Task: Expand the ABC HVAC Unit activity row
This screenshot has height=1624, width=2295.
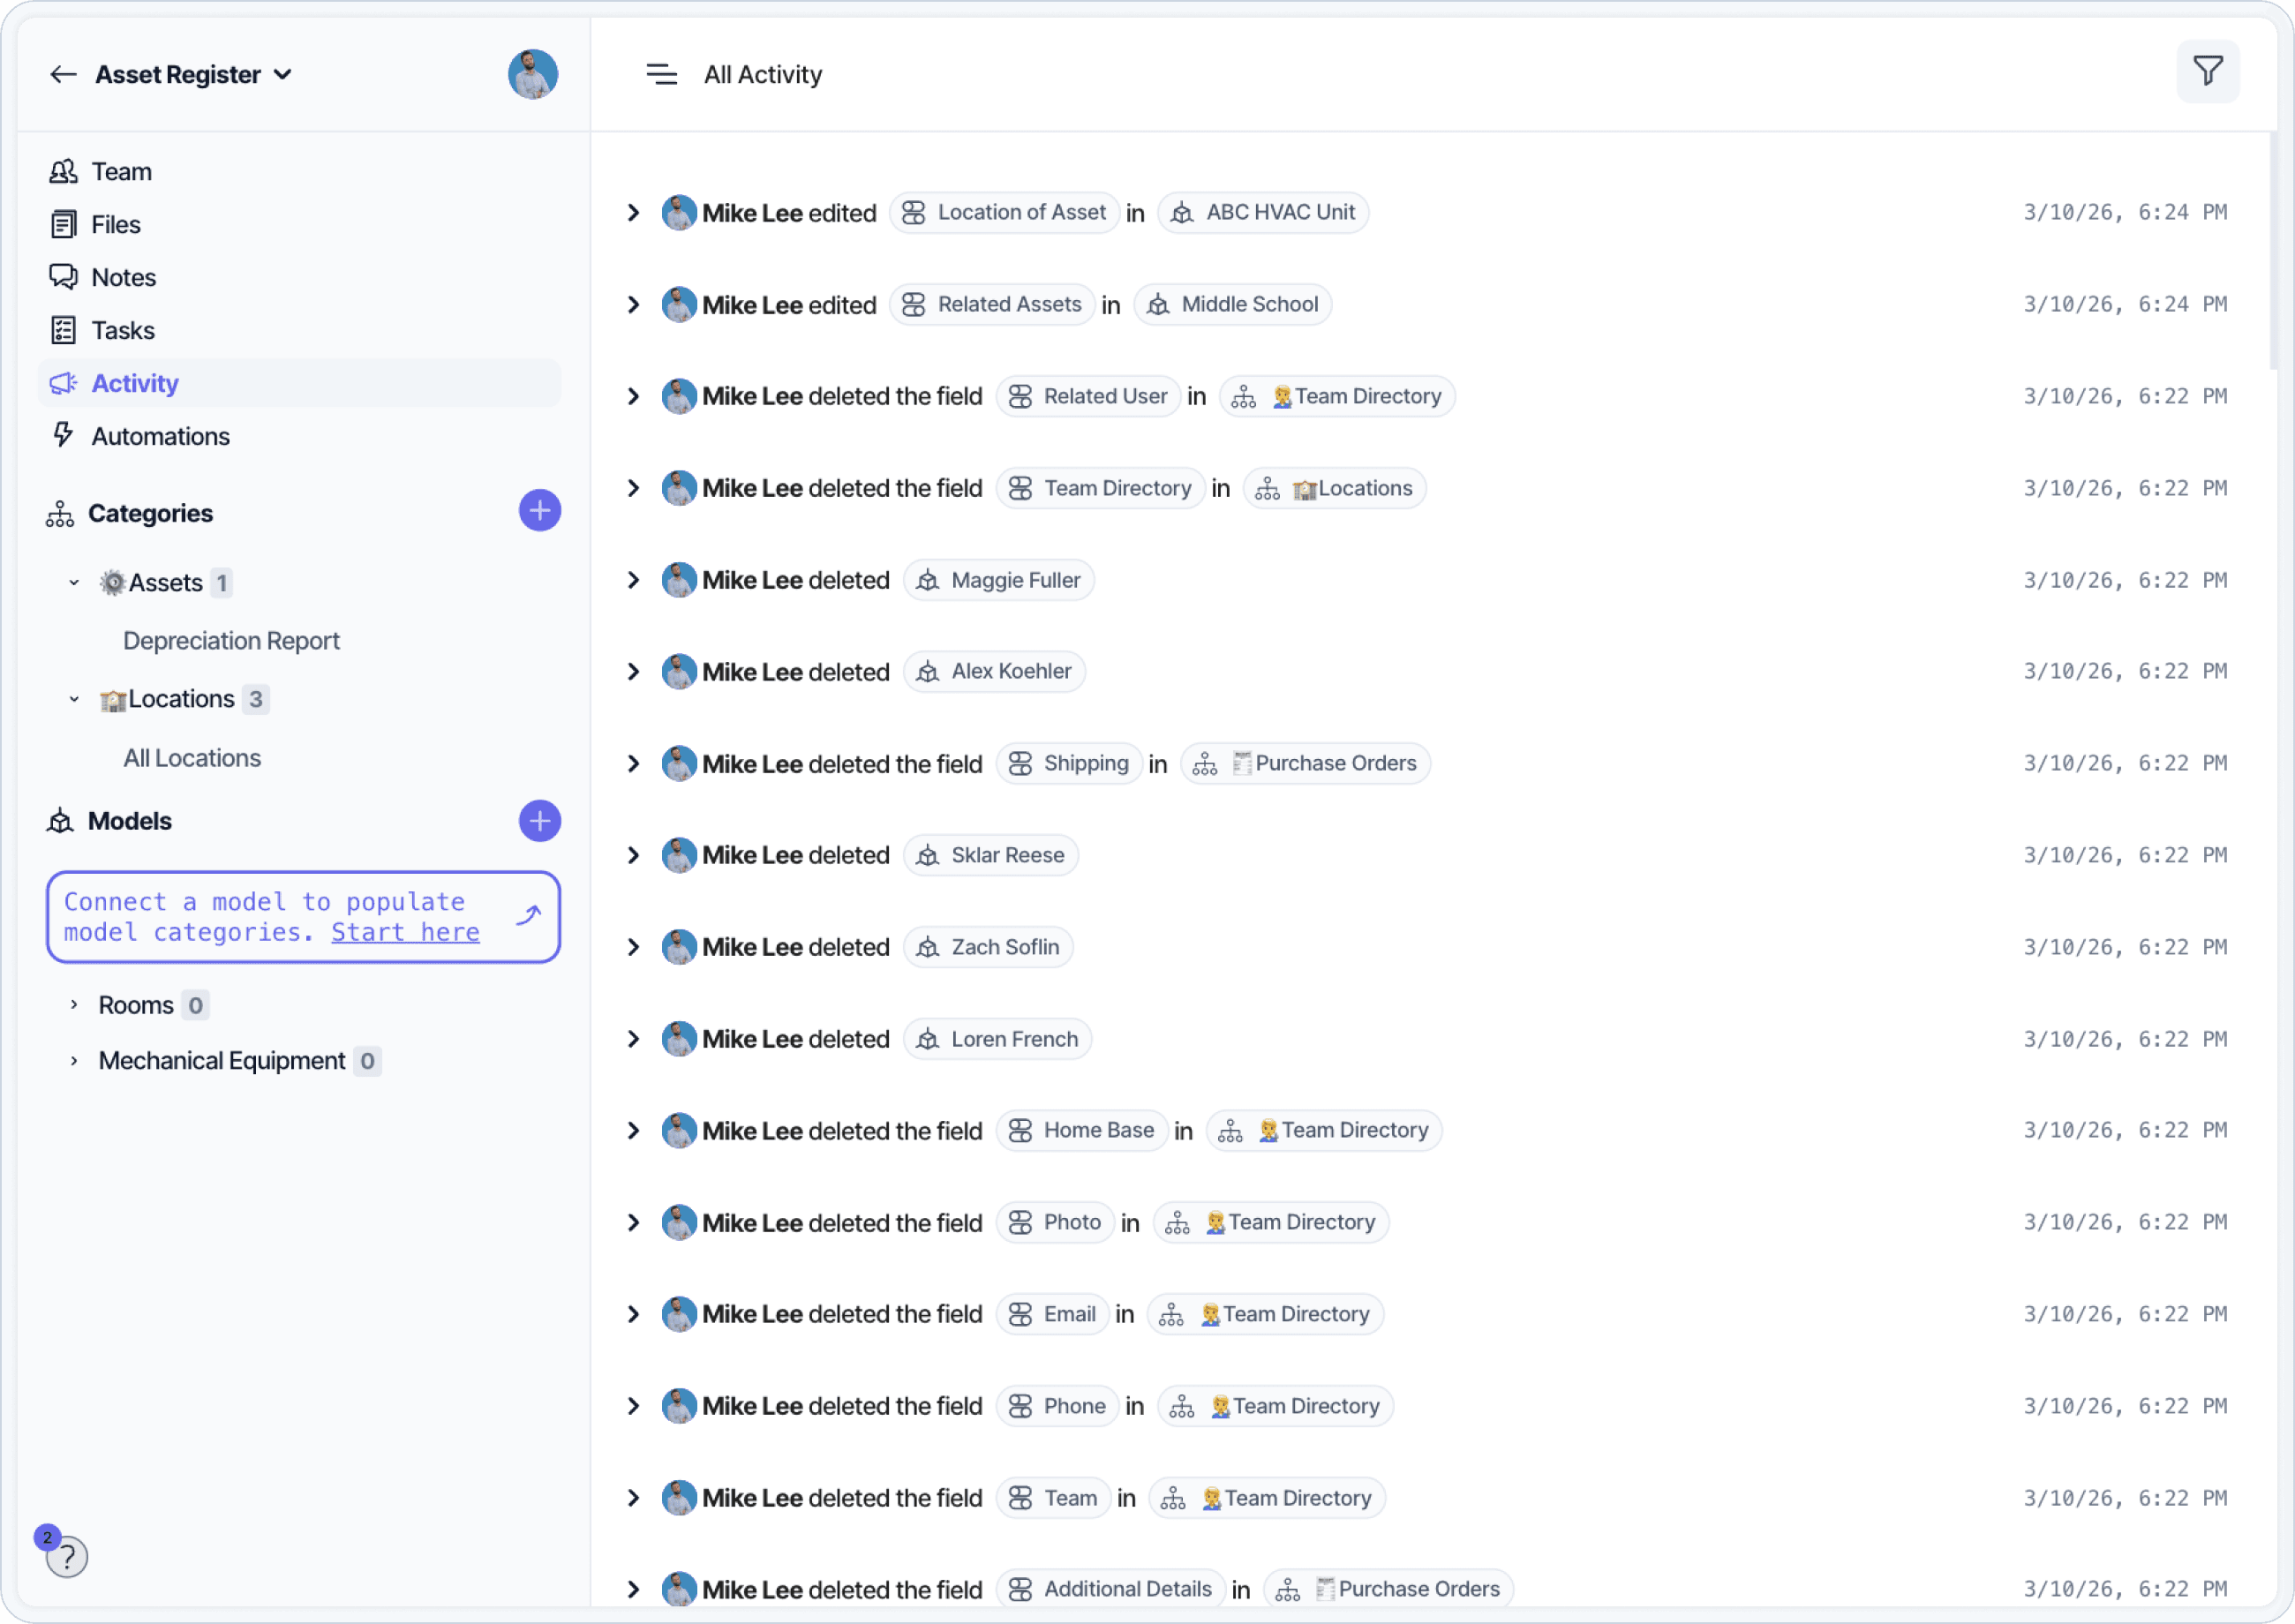Action: (x=633, y=213)
